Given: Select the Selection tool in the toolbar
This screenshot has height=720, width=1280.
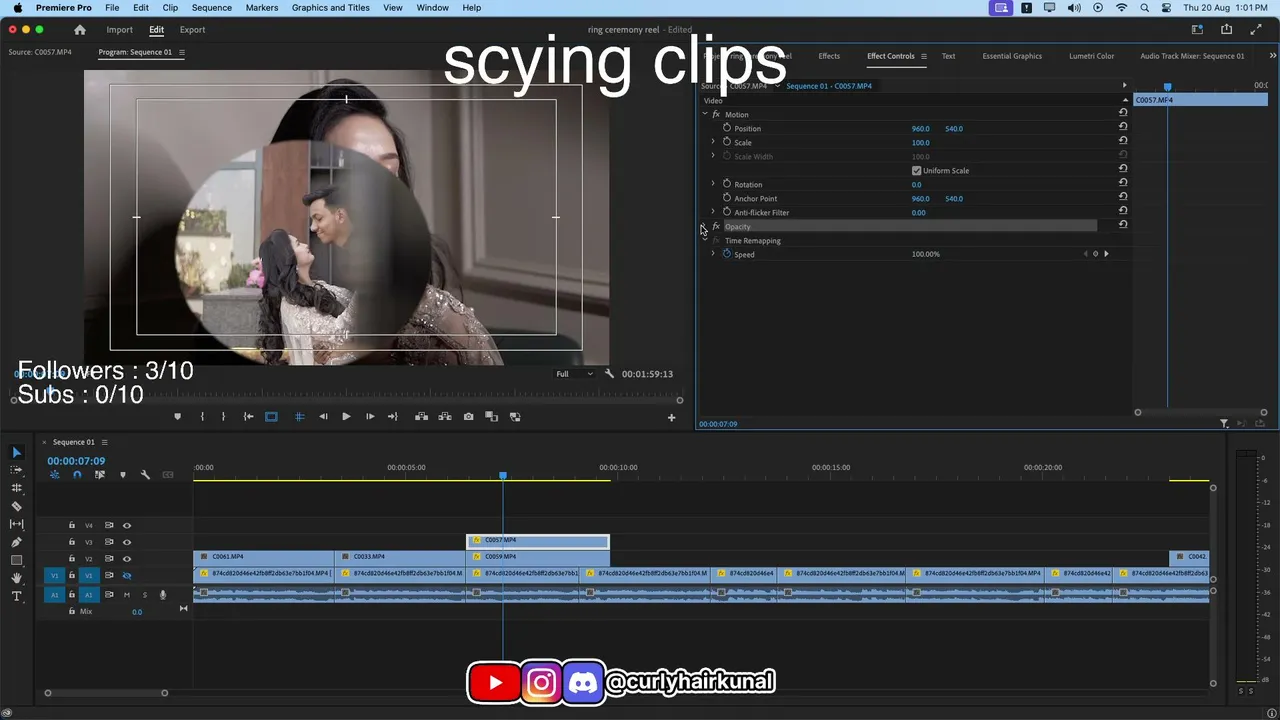Looking at the screenshot, I should click(16, 453).
